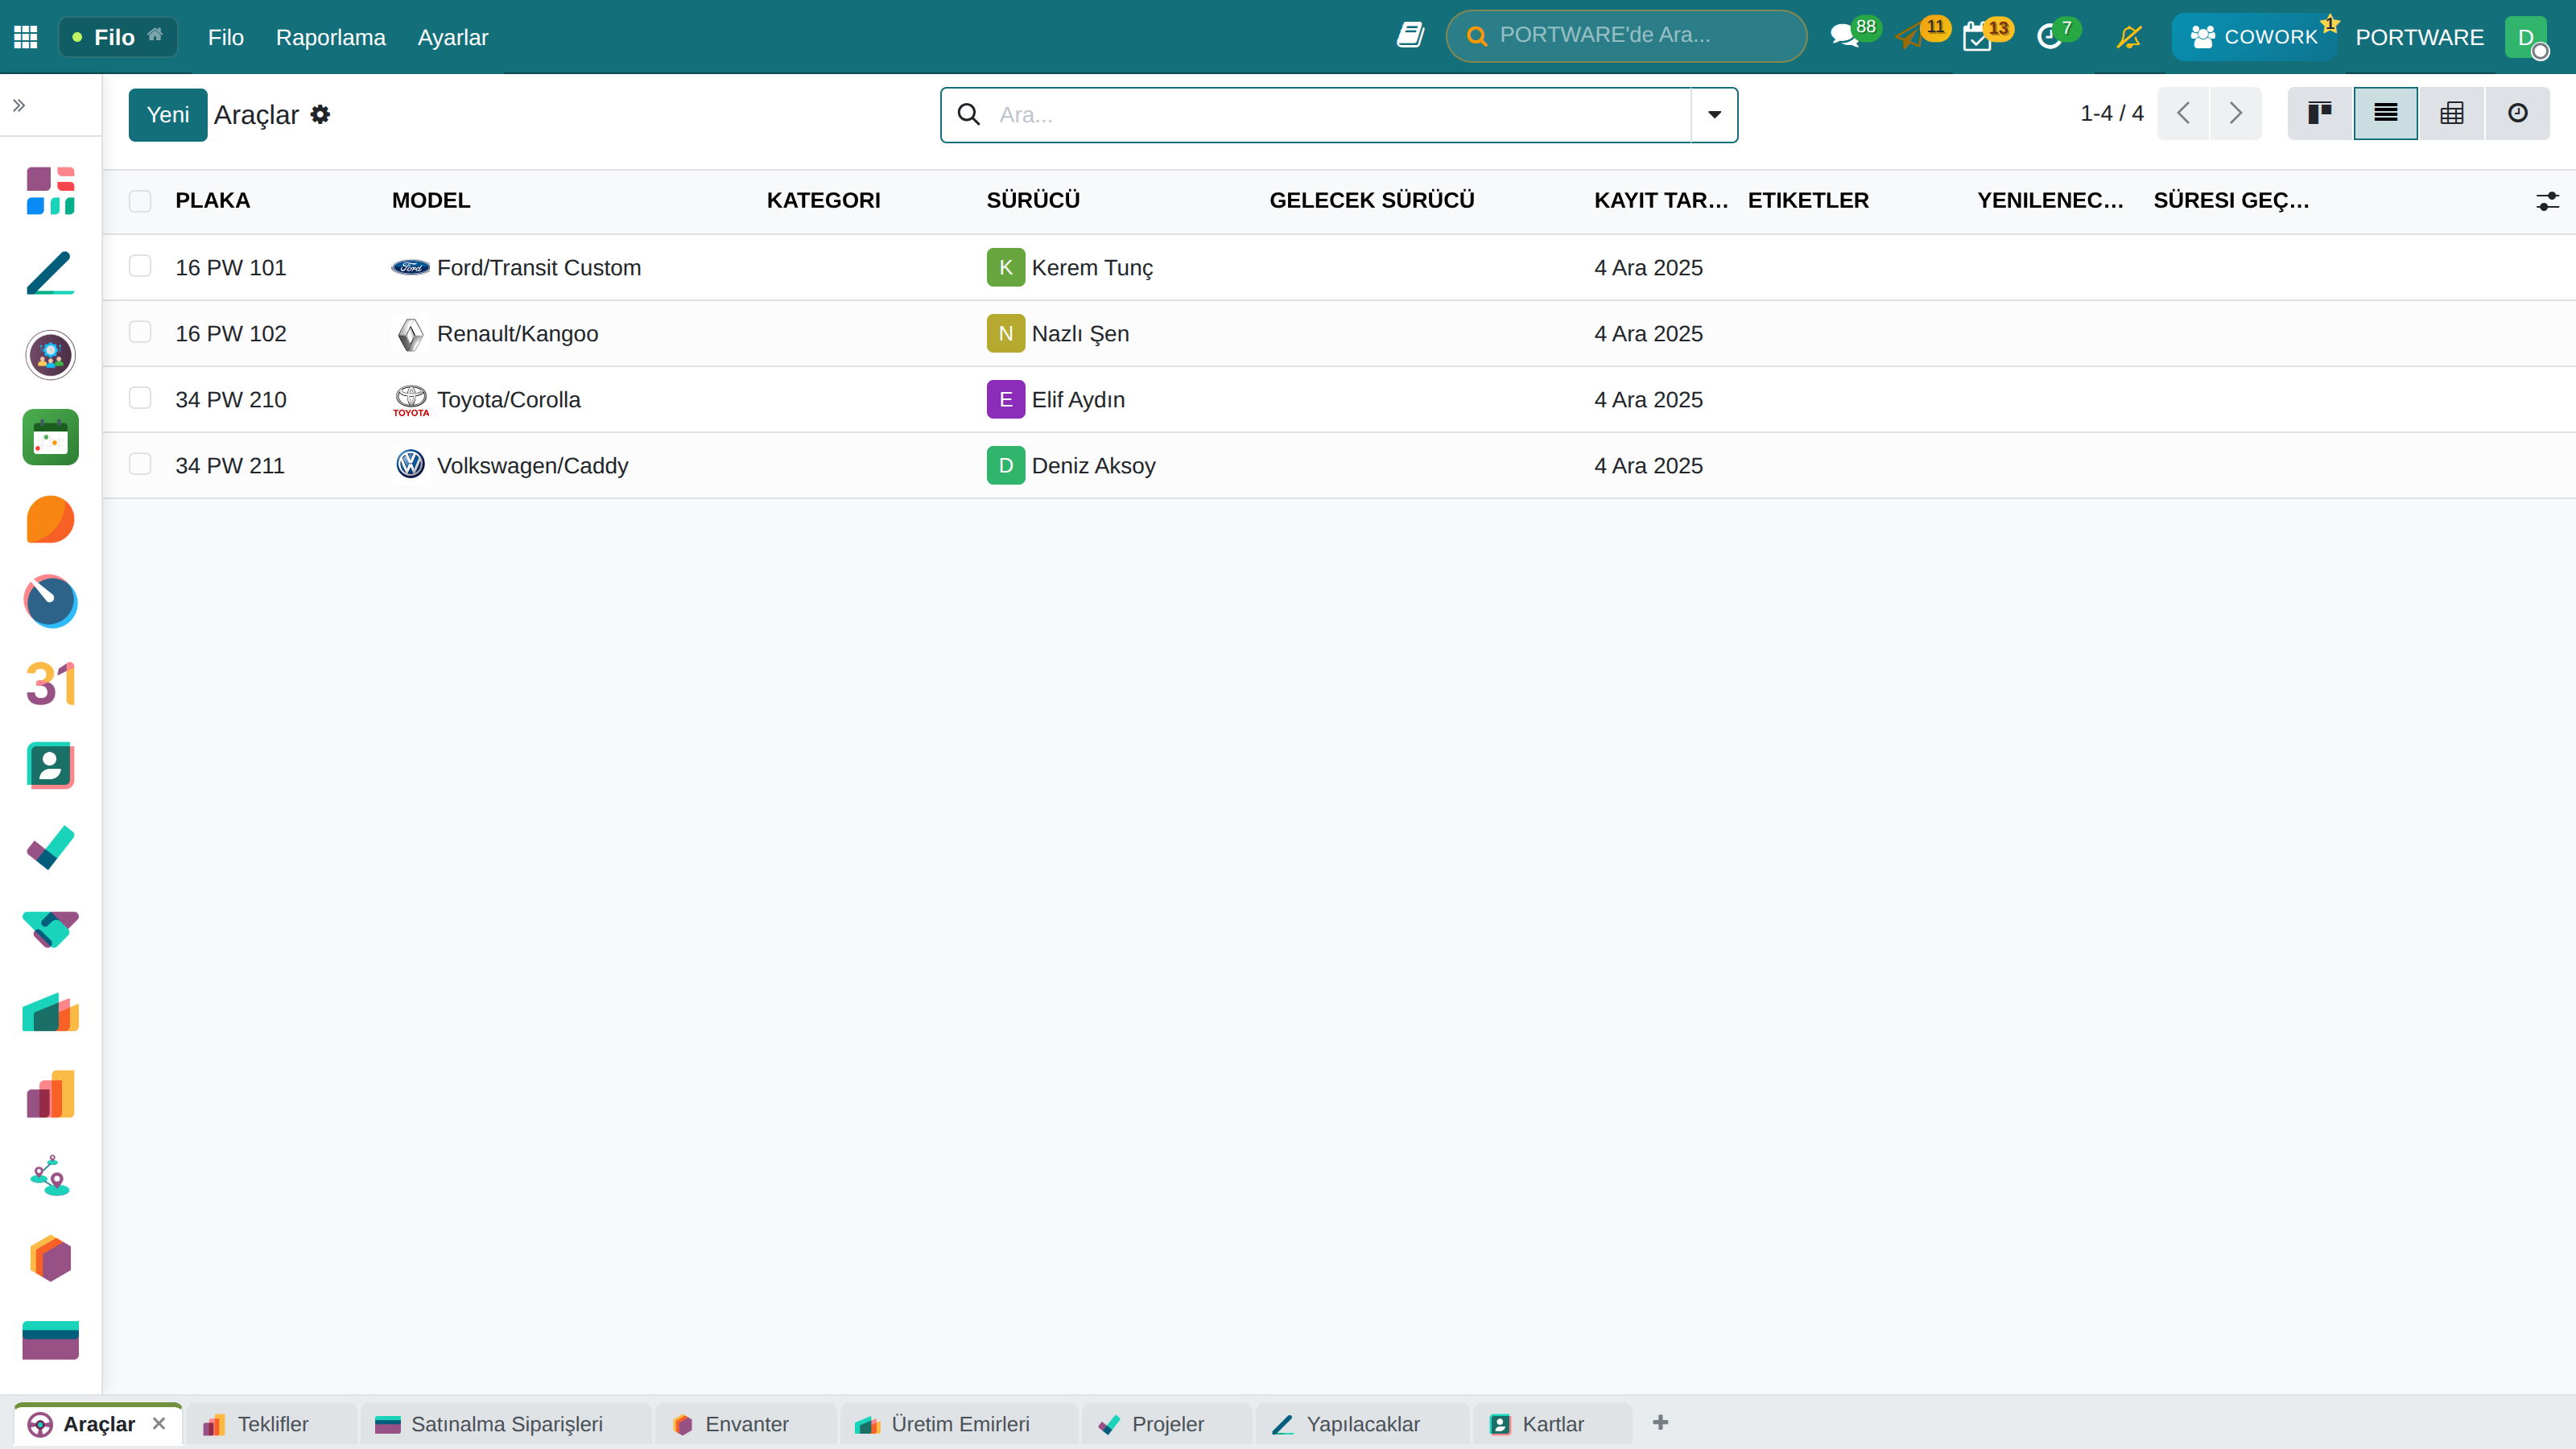
Task: Open the timesheet gauge app in sidebar
Action: pyautogui.click(x=50, y=601)
